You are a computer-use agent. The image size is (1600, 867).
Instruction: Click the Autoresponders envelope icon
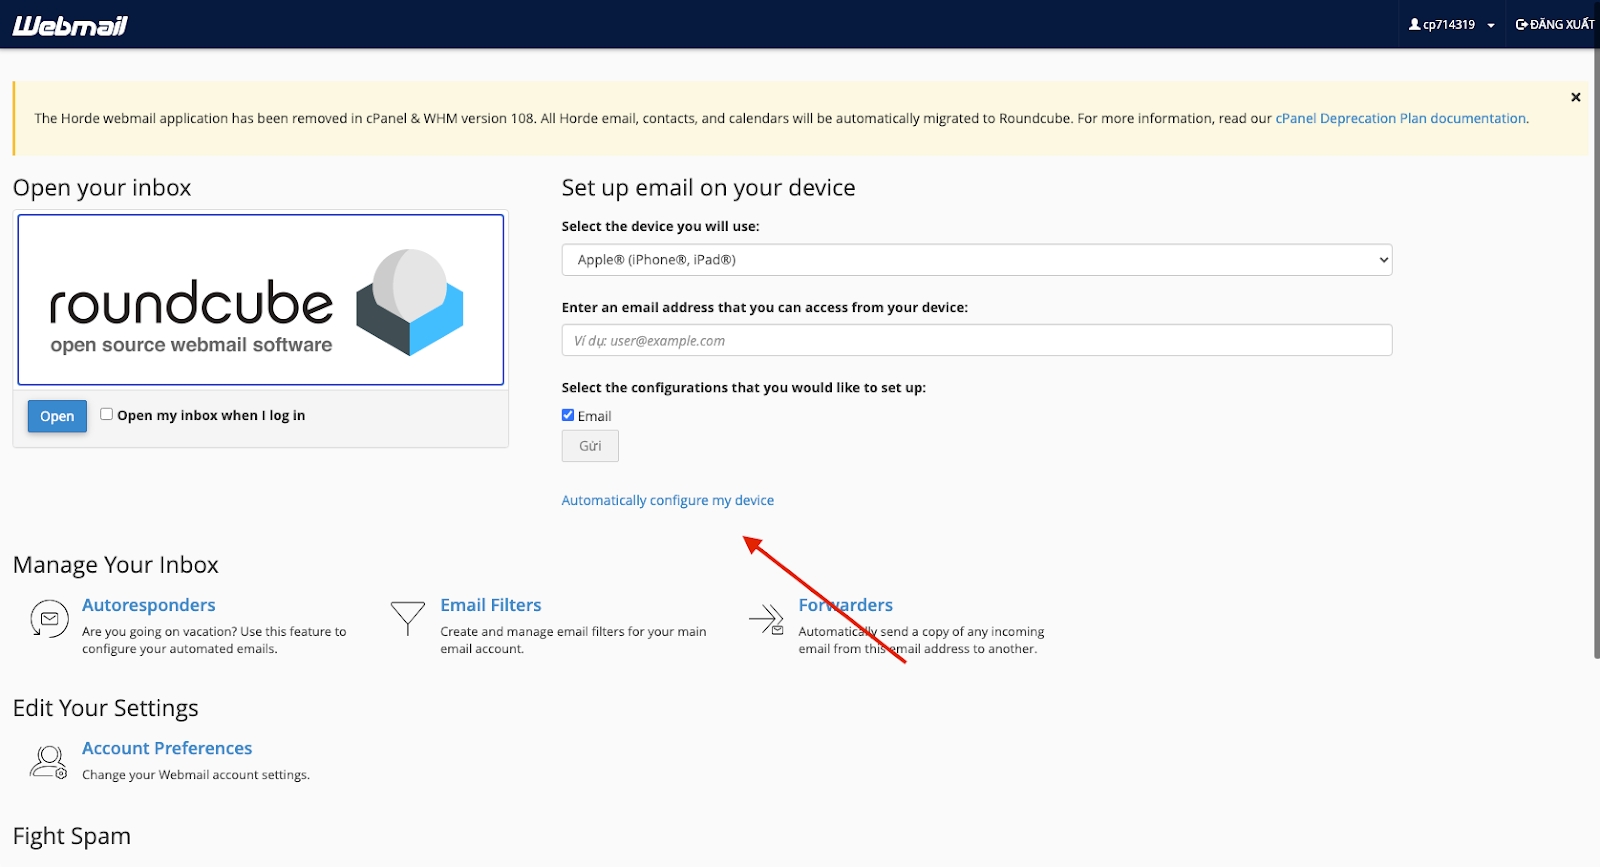coord(49,619)
